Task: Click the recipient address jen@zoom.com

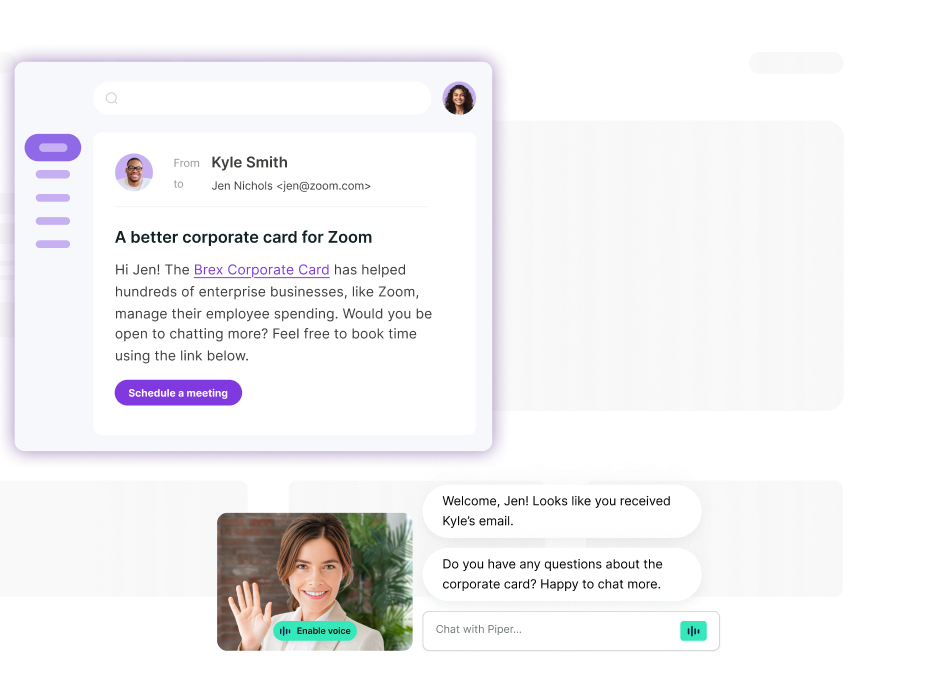Action: pos(324,186)
